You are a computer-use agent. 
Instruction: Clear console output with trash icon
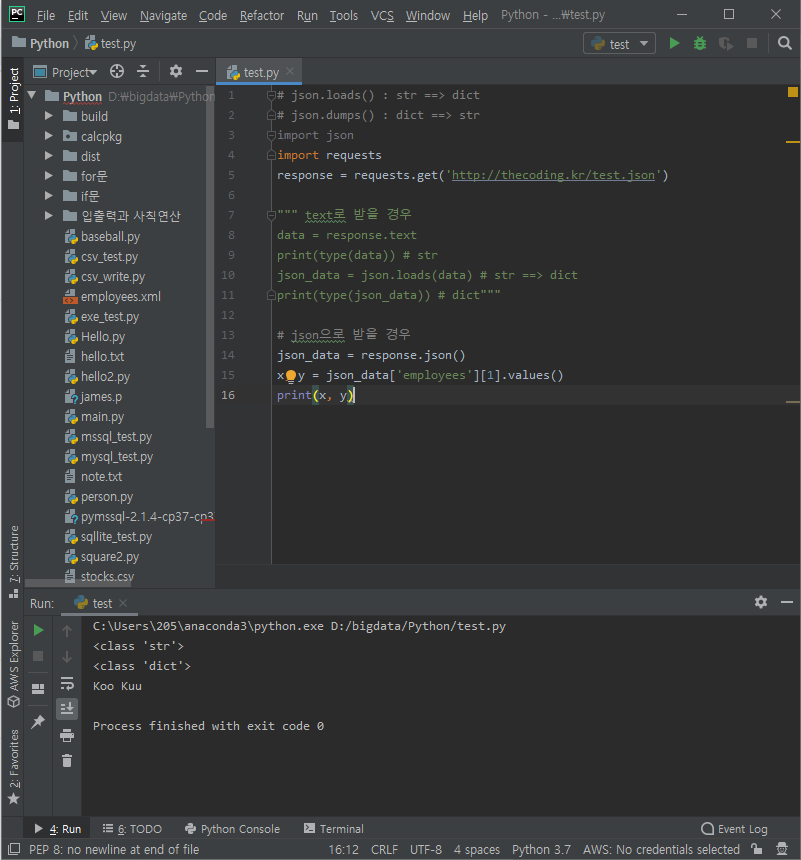[x=67, y=761]
